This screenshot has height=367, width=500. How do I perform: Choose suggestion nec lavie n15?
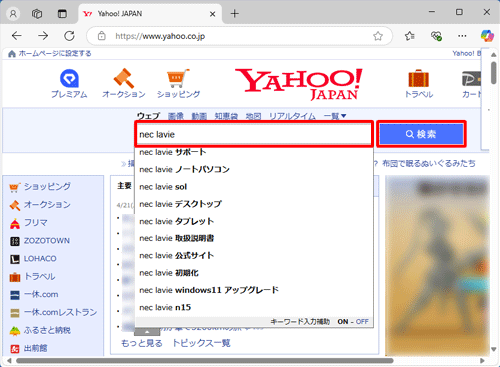(254, 307)
